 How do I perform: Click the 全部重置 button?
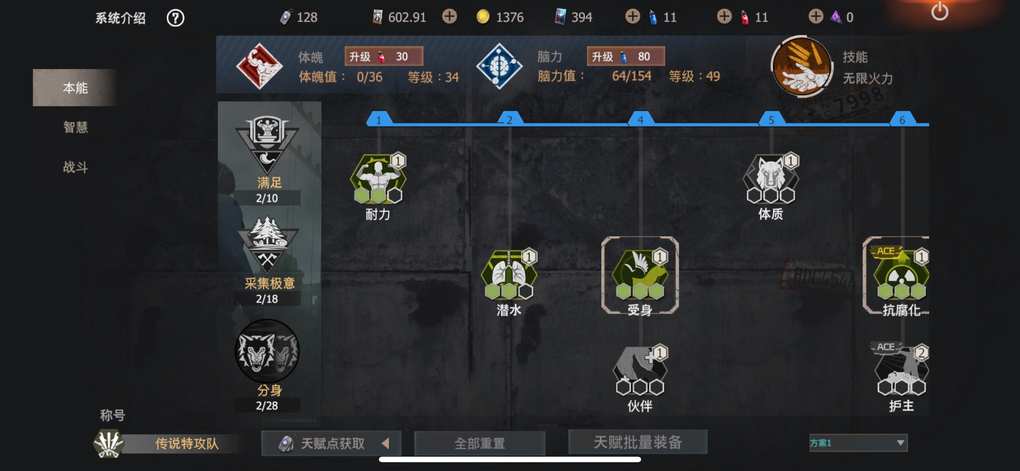click(x=479, y=443)
